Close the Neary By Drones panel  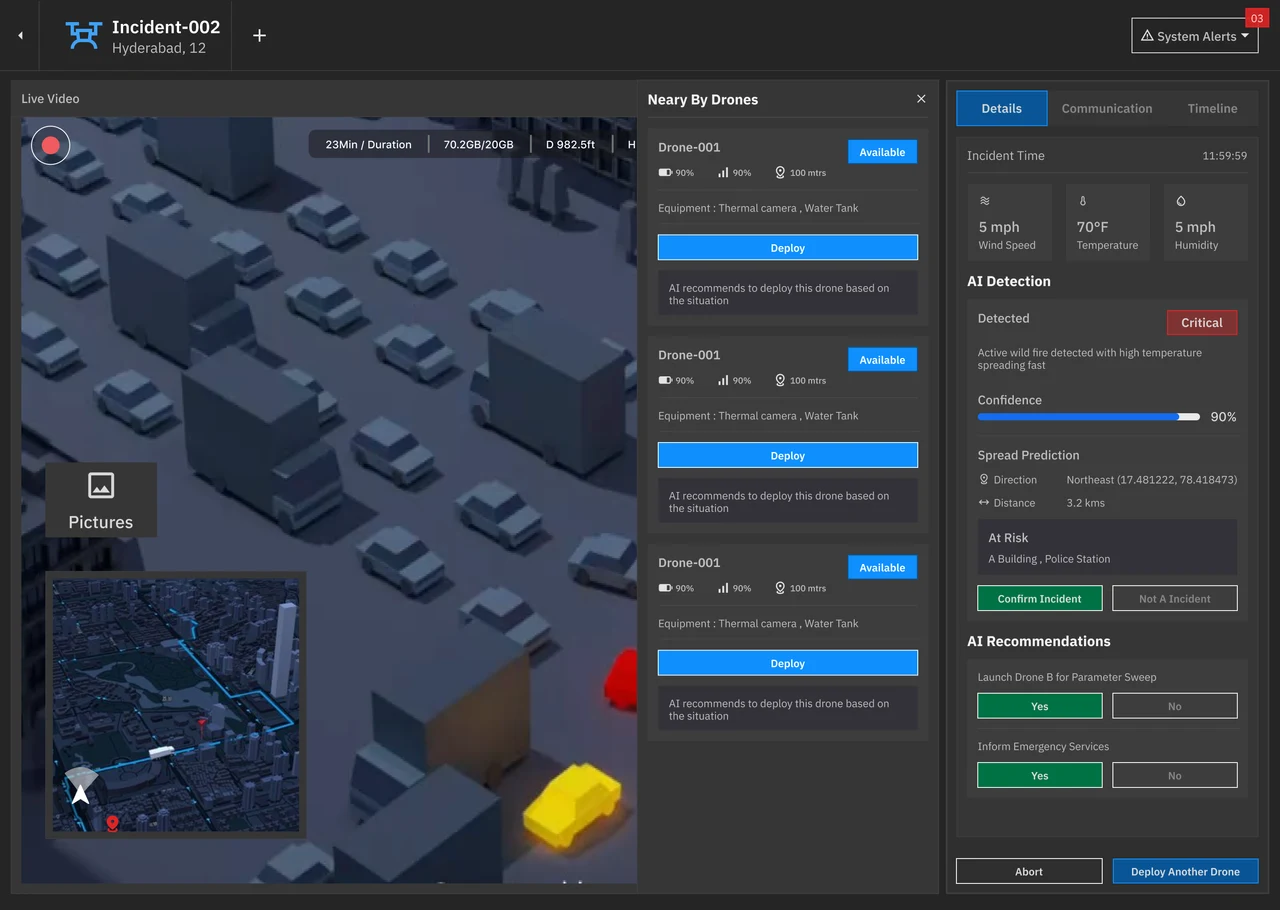pyautogui.click(x=921, y=99)
